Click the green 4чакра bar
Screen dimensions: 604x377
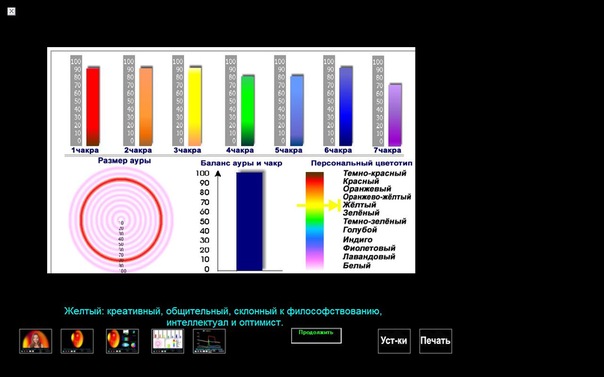tap(248, 110)
